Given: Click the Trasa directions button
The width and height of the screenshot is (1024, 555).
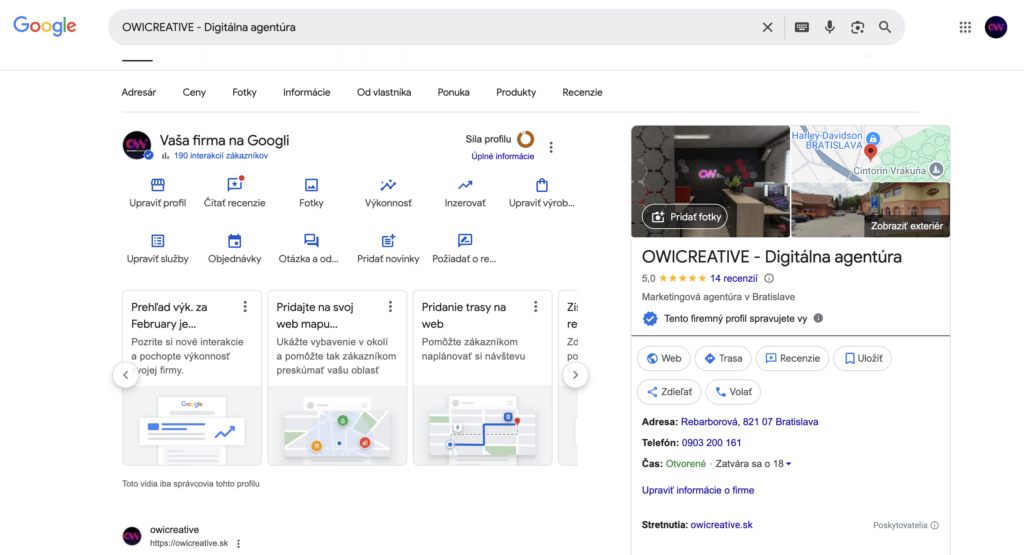Looking at the screenshot, I should pyautogui.click(x=723, y=358).
